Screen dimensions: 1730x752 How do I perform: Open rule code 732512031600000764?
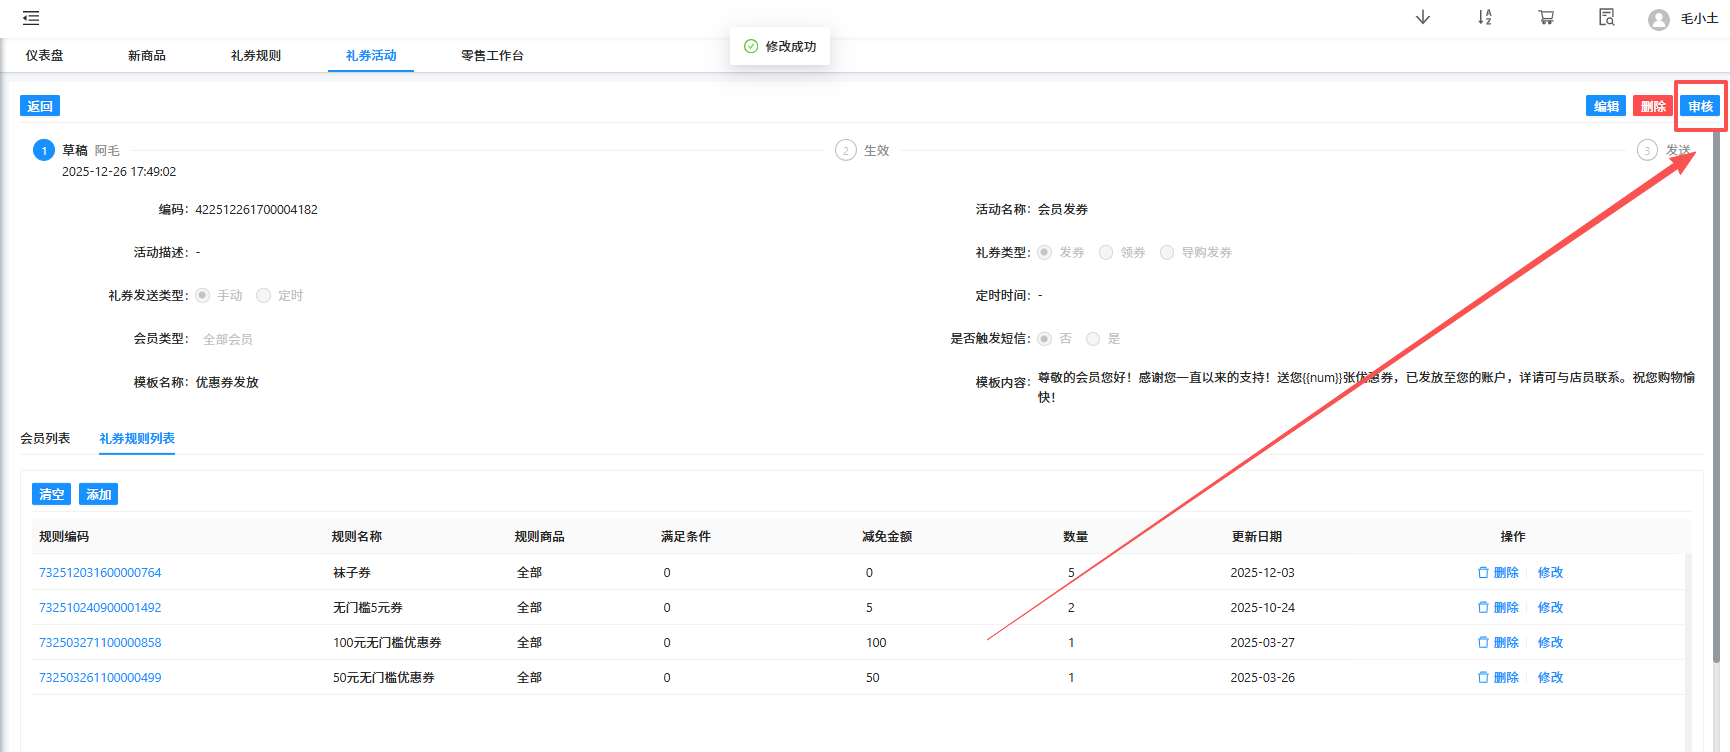(100, 573)
